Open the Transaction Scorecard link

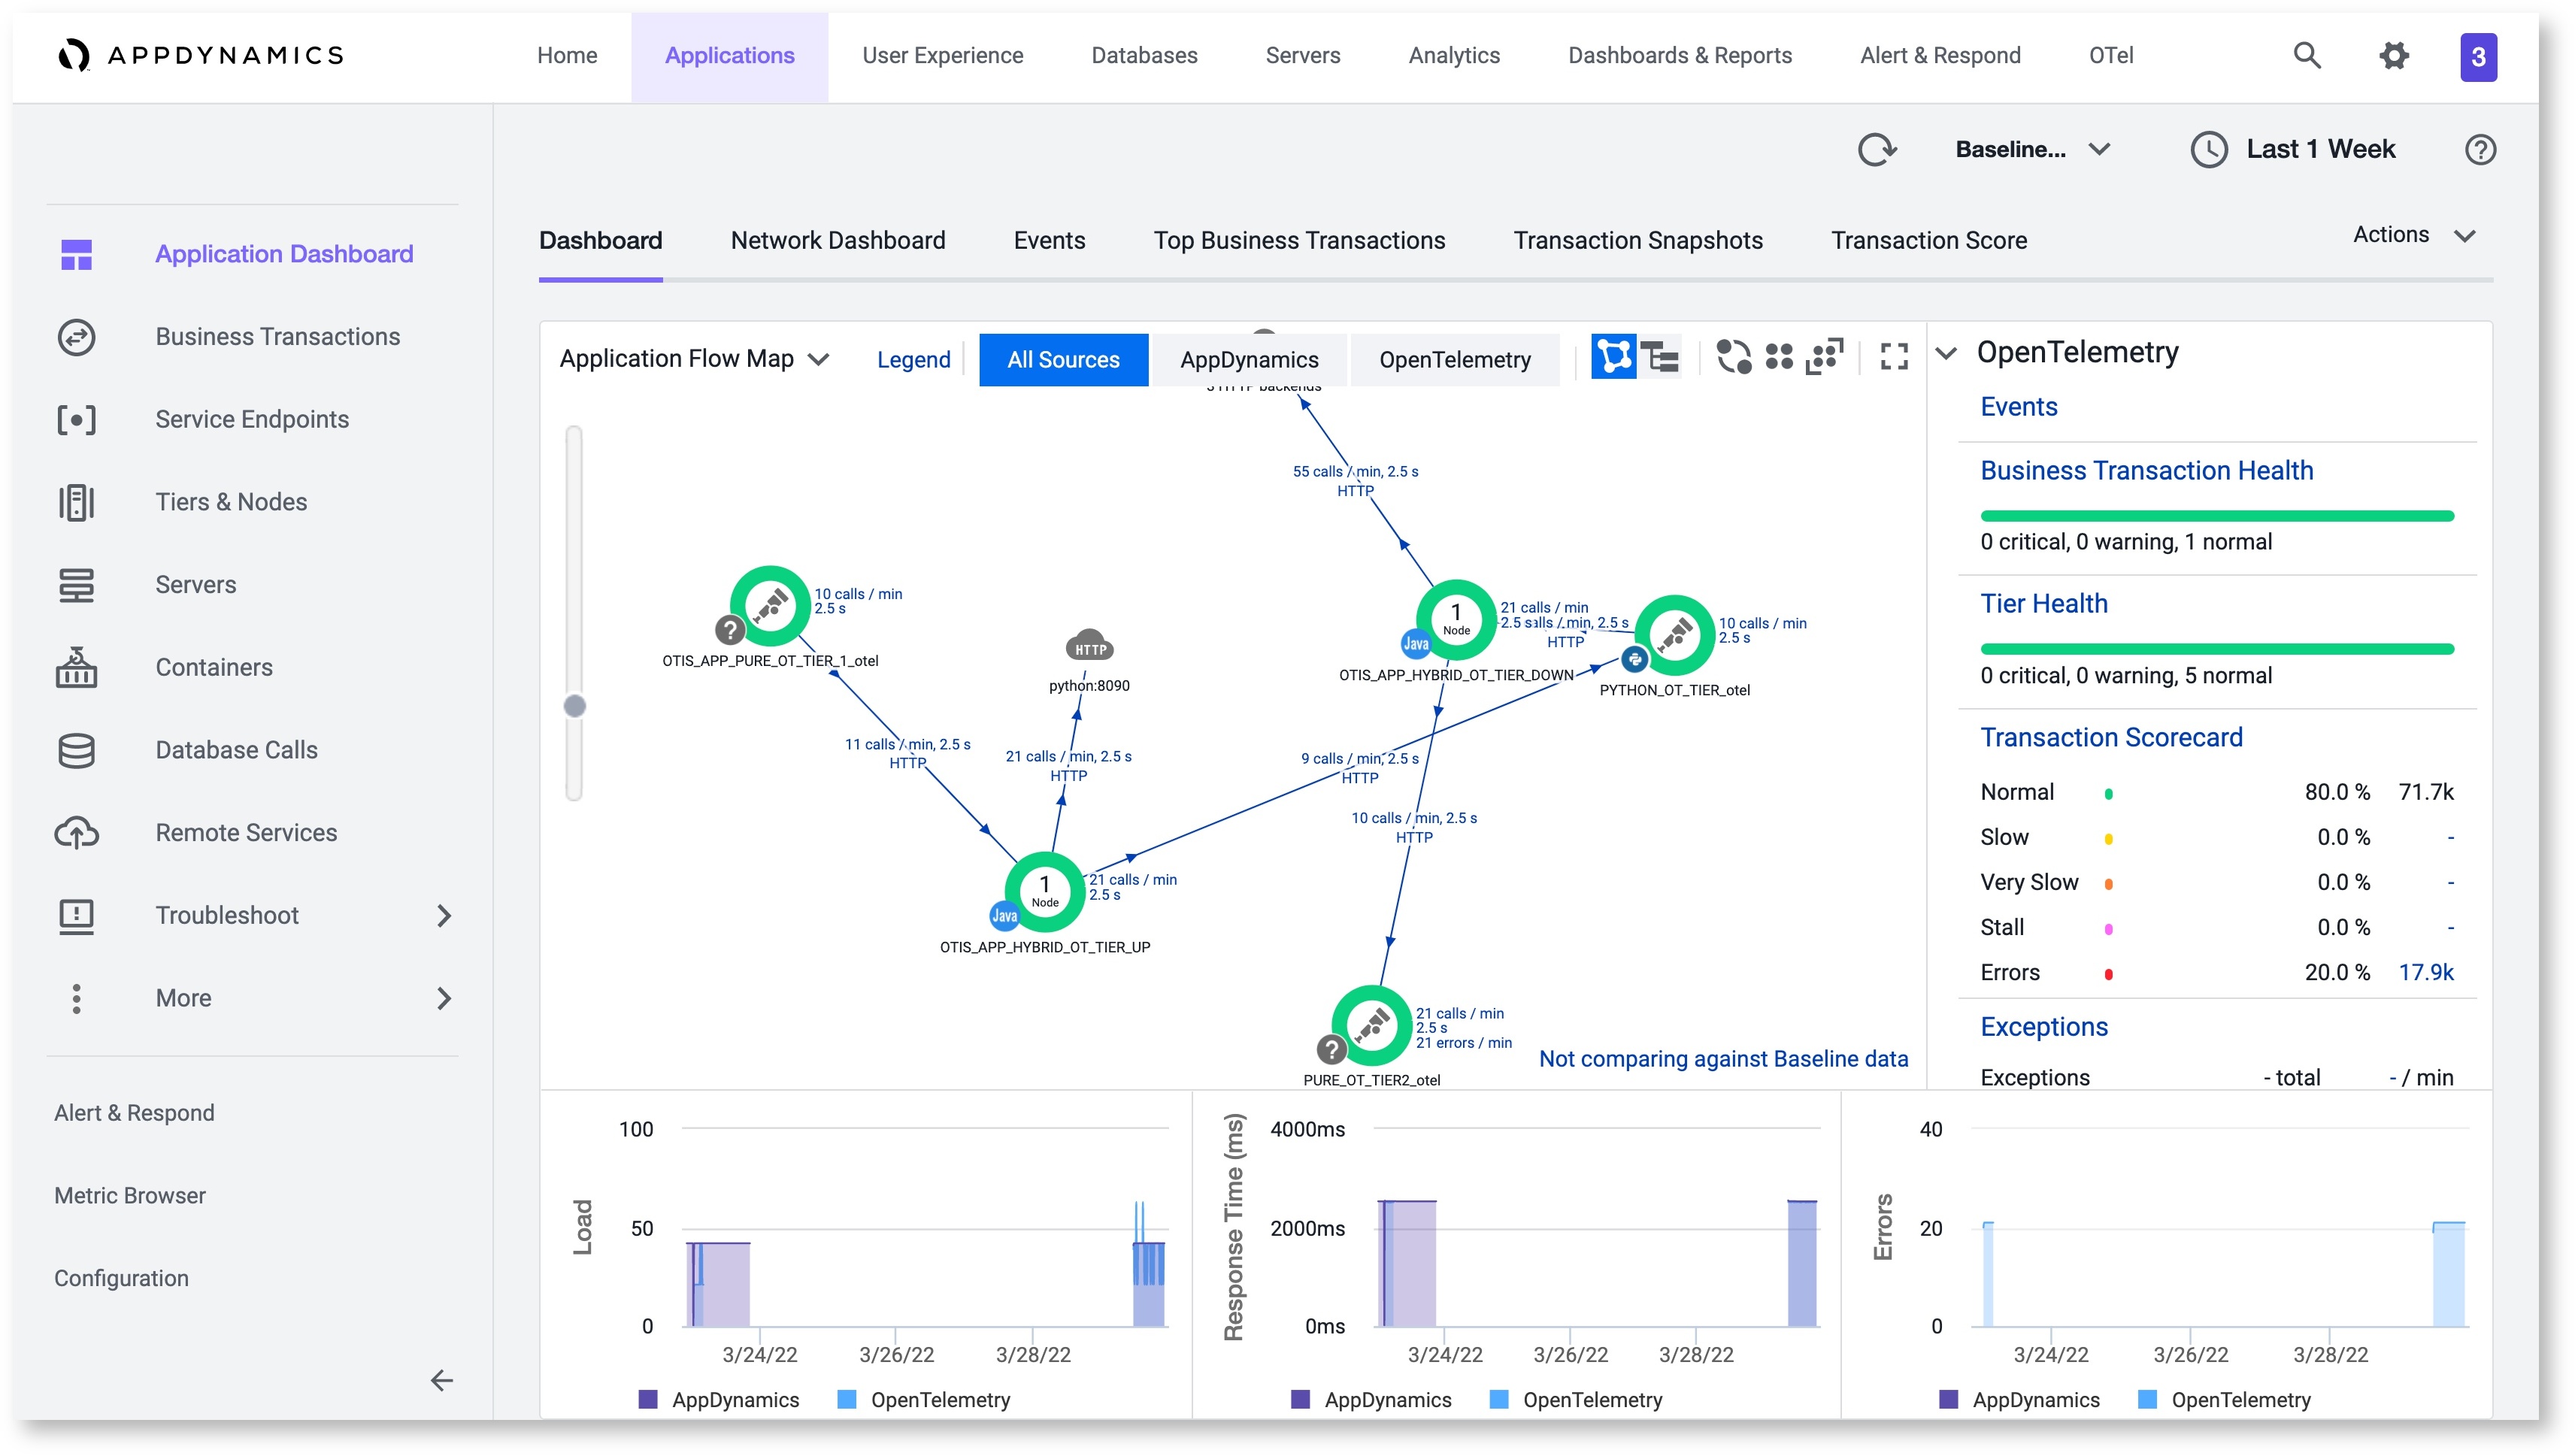pyautogui.click(x=2110, y=737)
